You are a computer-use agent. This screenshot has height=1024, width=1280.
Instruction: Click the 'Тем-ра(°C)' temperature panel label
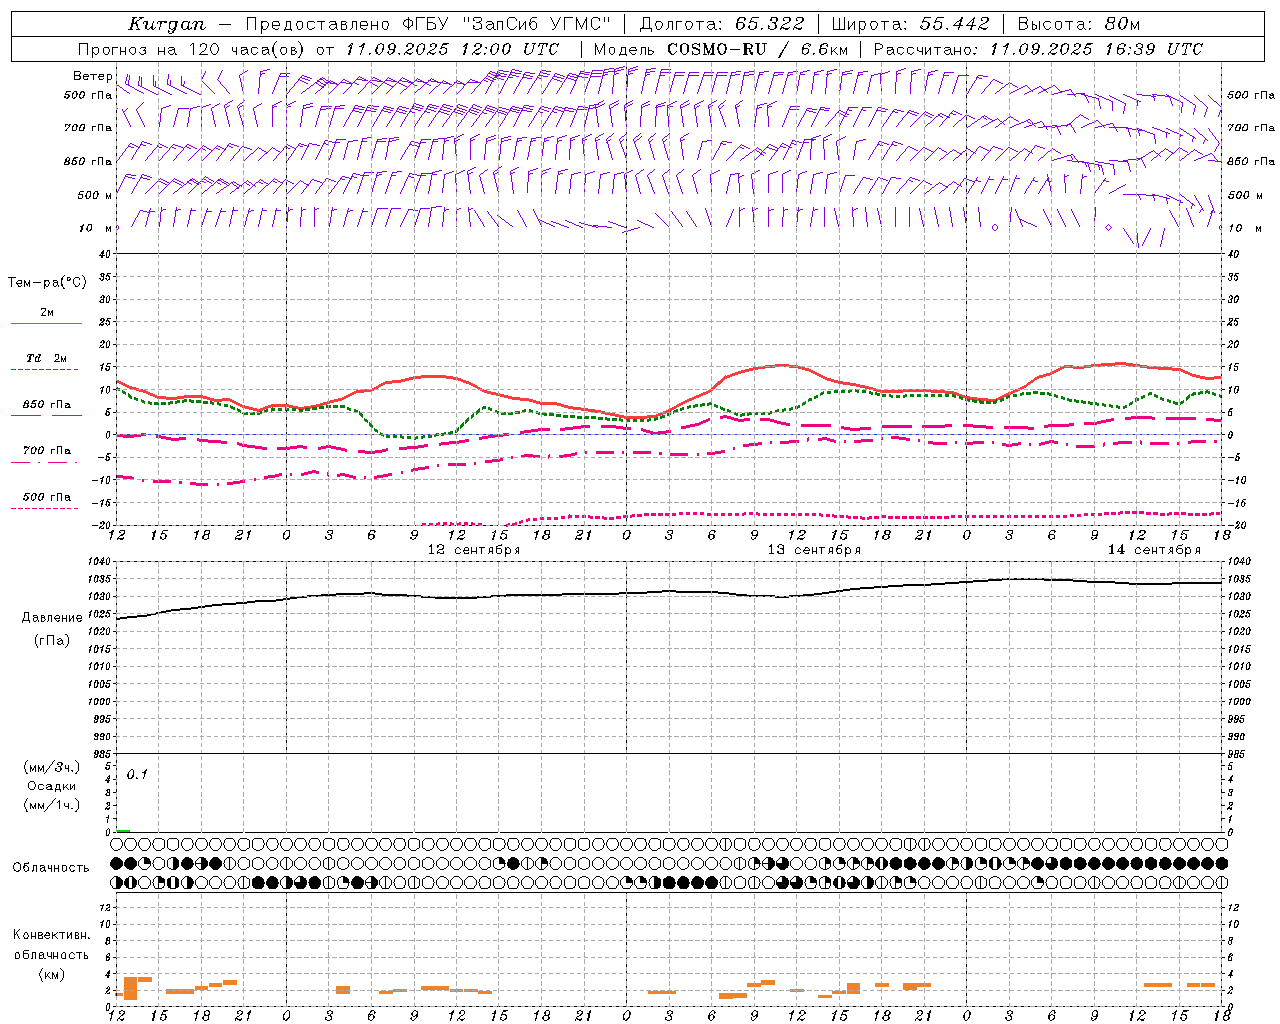tap(47, 283)
